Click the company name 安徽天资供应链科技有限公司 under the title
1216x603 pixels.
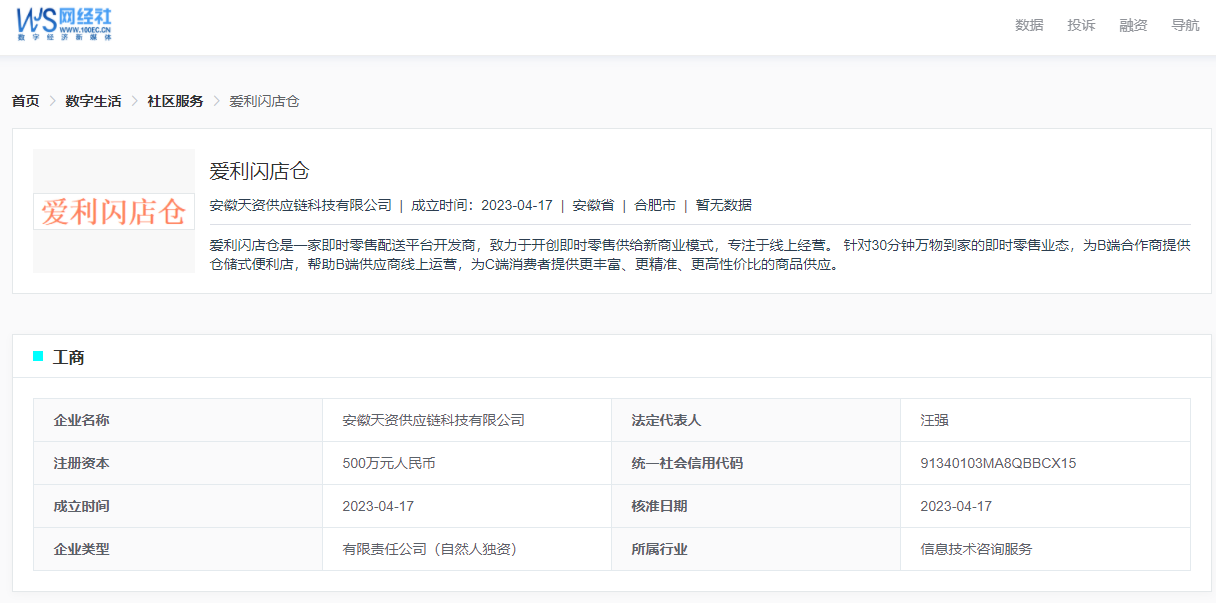coord(300,205)
